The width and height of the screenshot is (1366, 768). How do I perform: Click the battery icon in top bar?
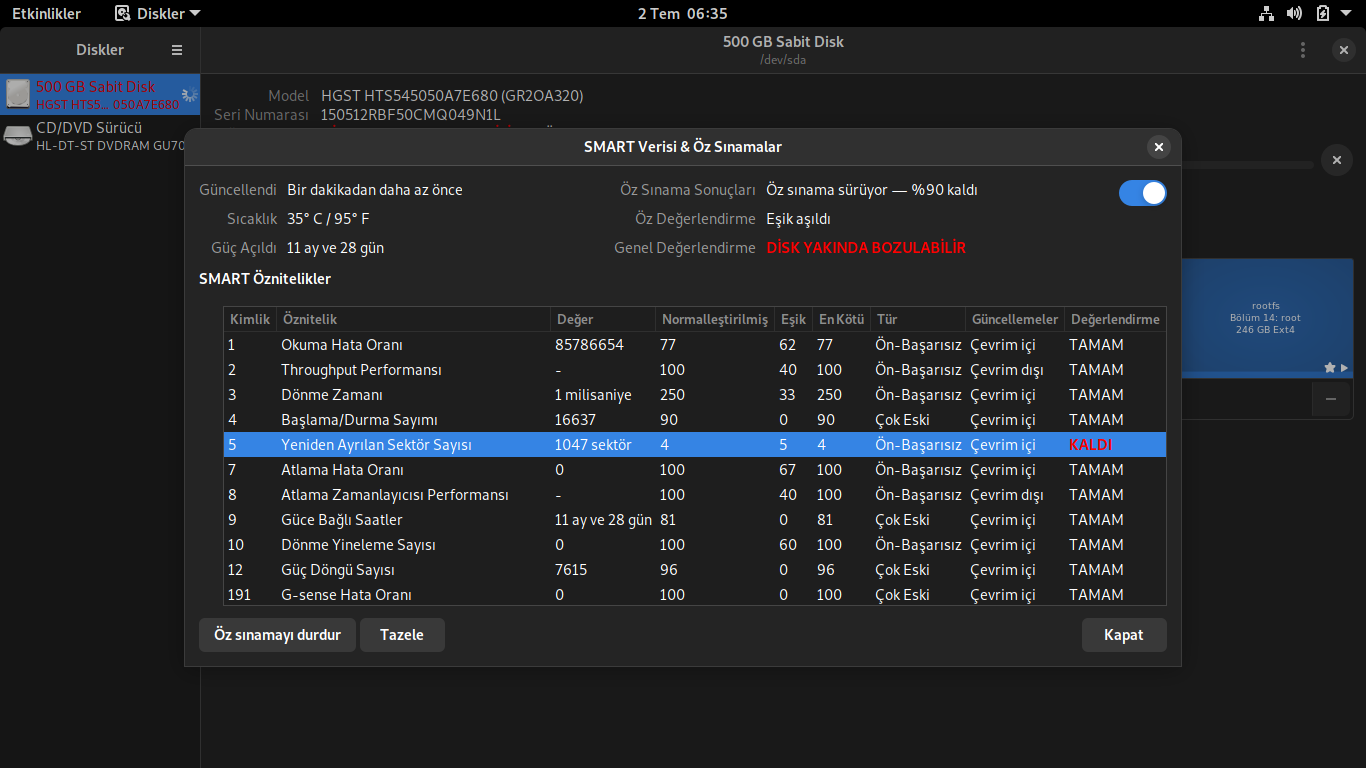click(1323, 14)
